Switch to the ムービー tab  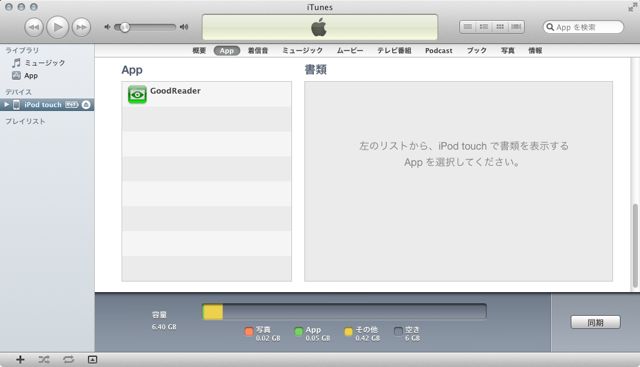pyautogui.click(x=350, y=51)
